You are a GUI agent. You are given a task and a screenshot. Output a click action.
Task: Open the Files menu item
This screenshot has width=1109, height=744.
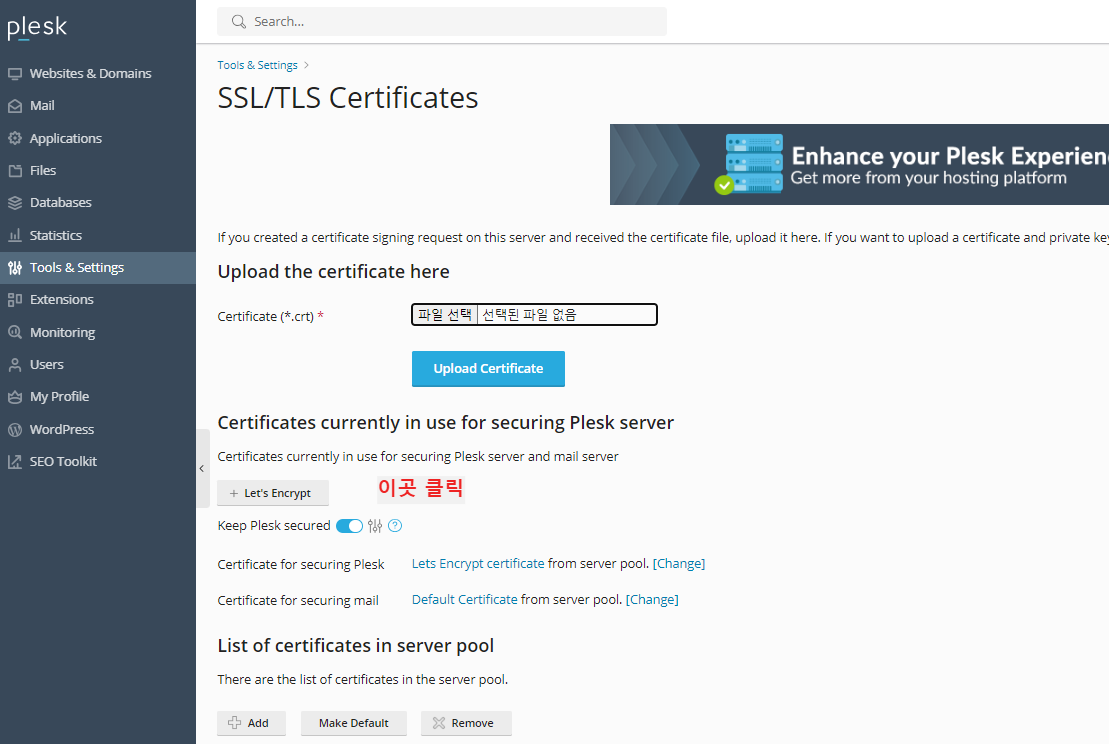[98, 170]
